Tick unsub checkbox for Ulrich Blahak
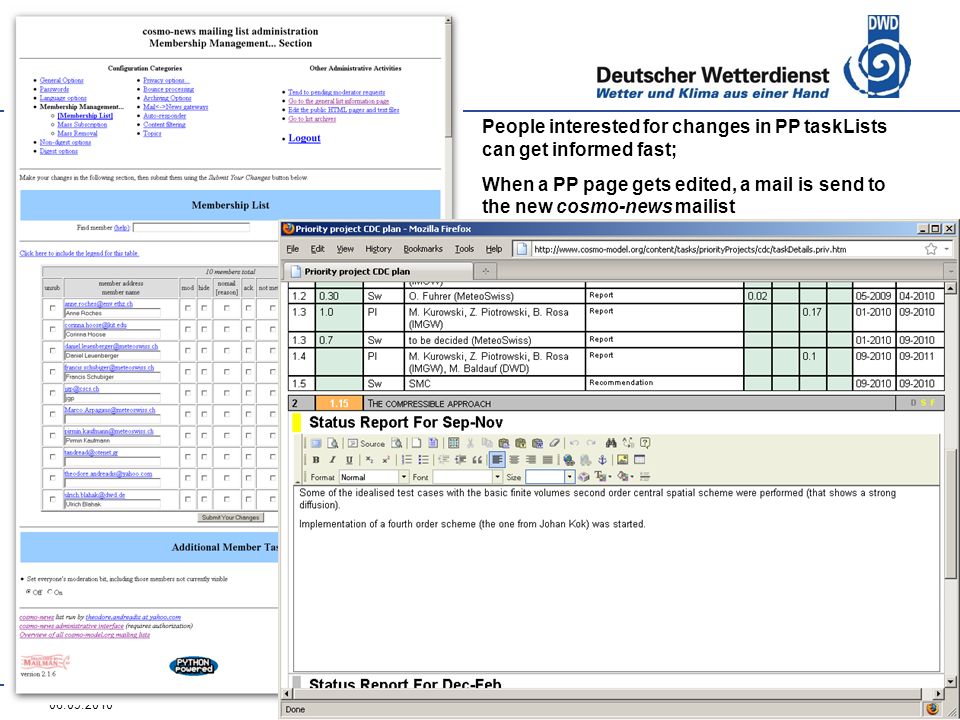The width and height of the screenshot is (960, 720). click(x=52, y=499)
